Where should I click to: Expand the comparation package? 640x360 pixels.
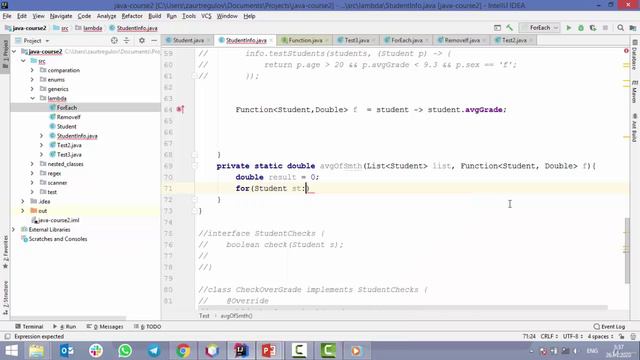pos(32,70)
